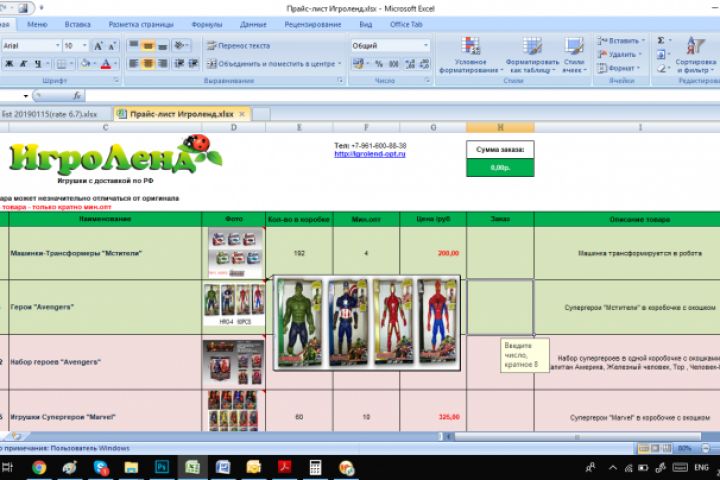Click the Avengers figures photo thumbnail
Screen dimensions: 720x480
pos(234,305)
